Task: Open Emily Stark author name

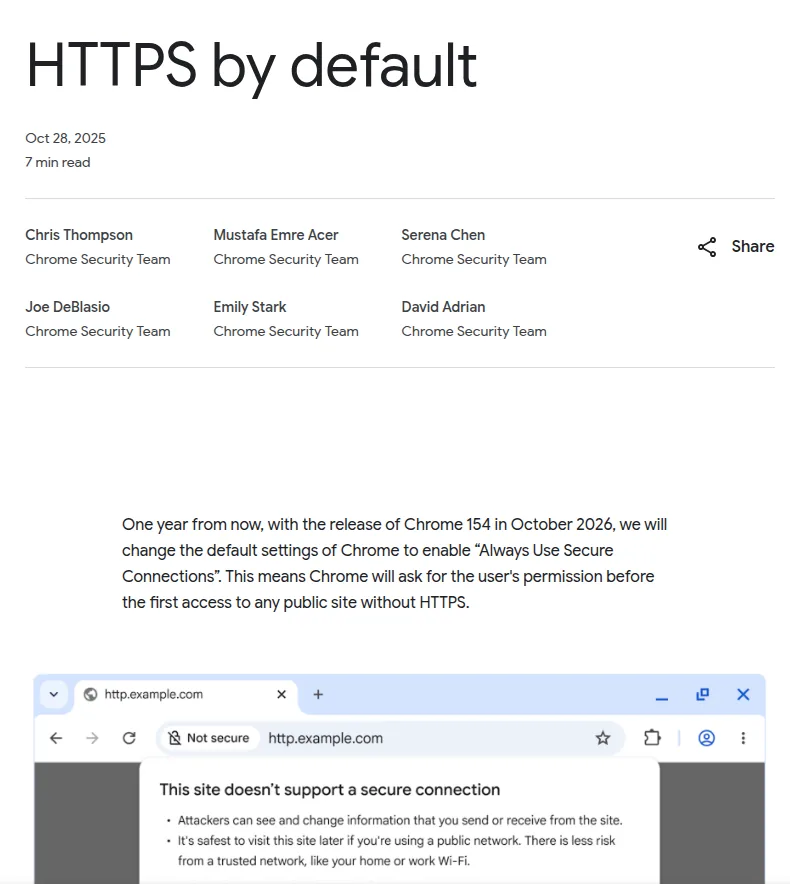Action: (x=250, y=307)
